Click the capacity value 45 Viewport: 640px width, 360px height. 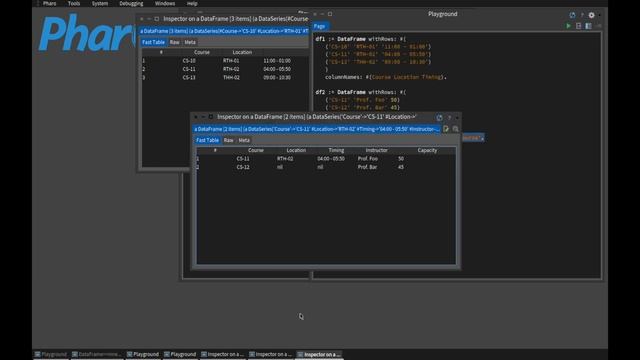(x=401, y=167)
